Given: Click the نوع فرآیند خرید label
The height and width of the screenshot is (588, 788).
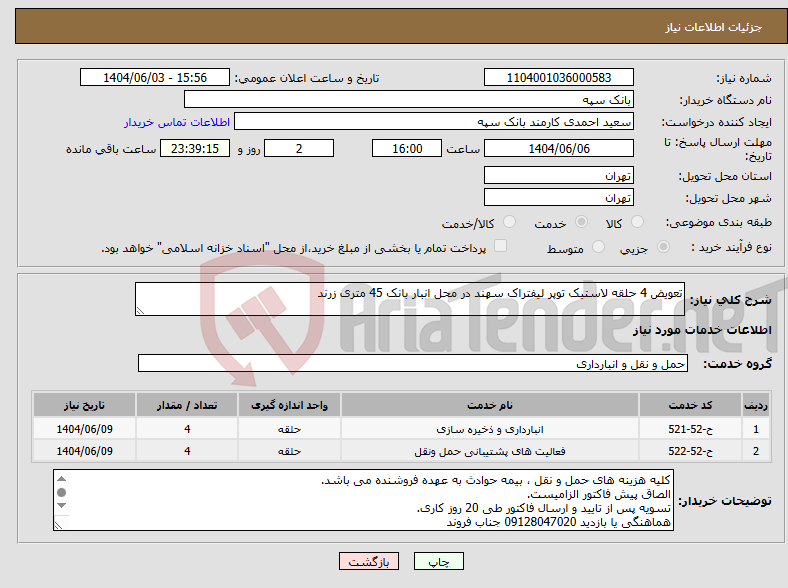Looking at the screenshot, I should pyautogui.click(x=731, y=247).
